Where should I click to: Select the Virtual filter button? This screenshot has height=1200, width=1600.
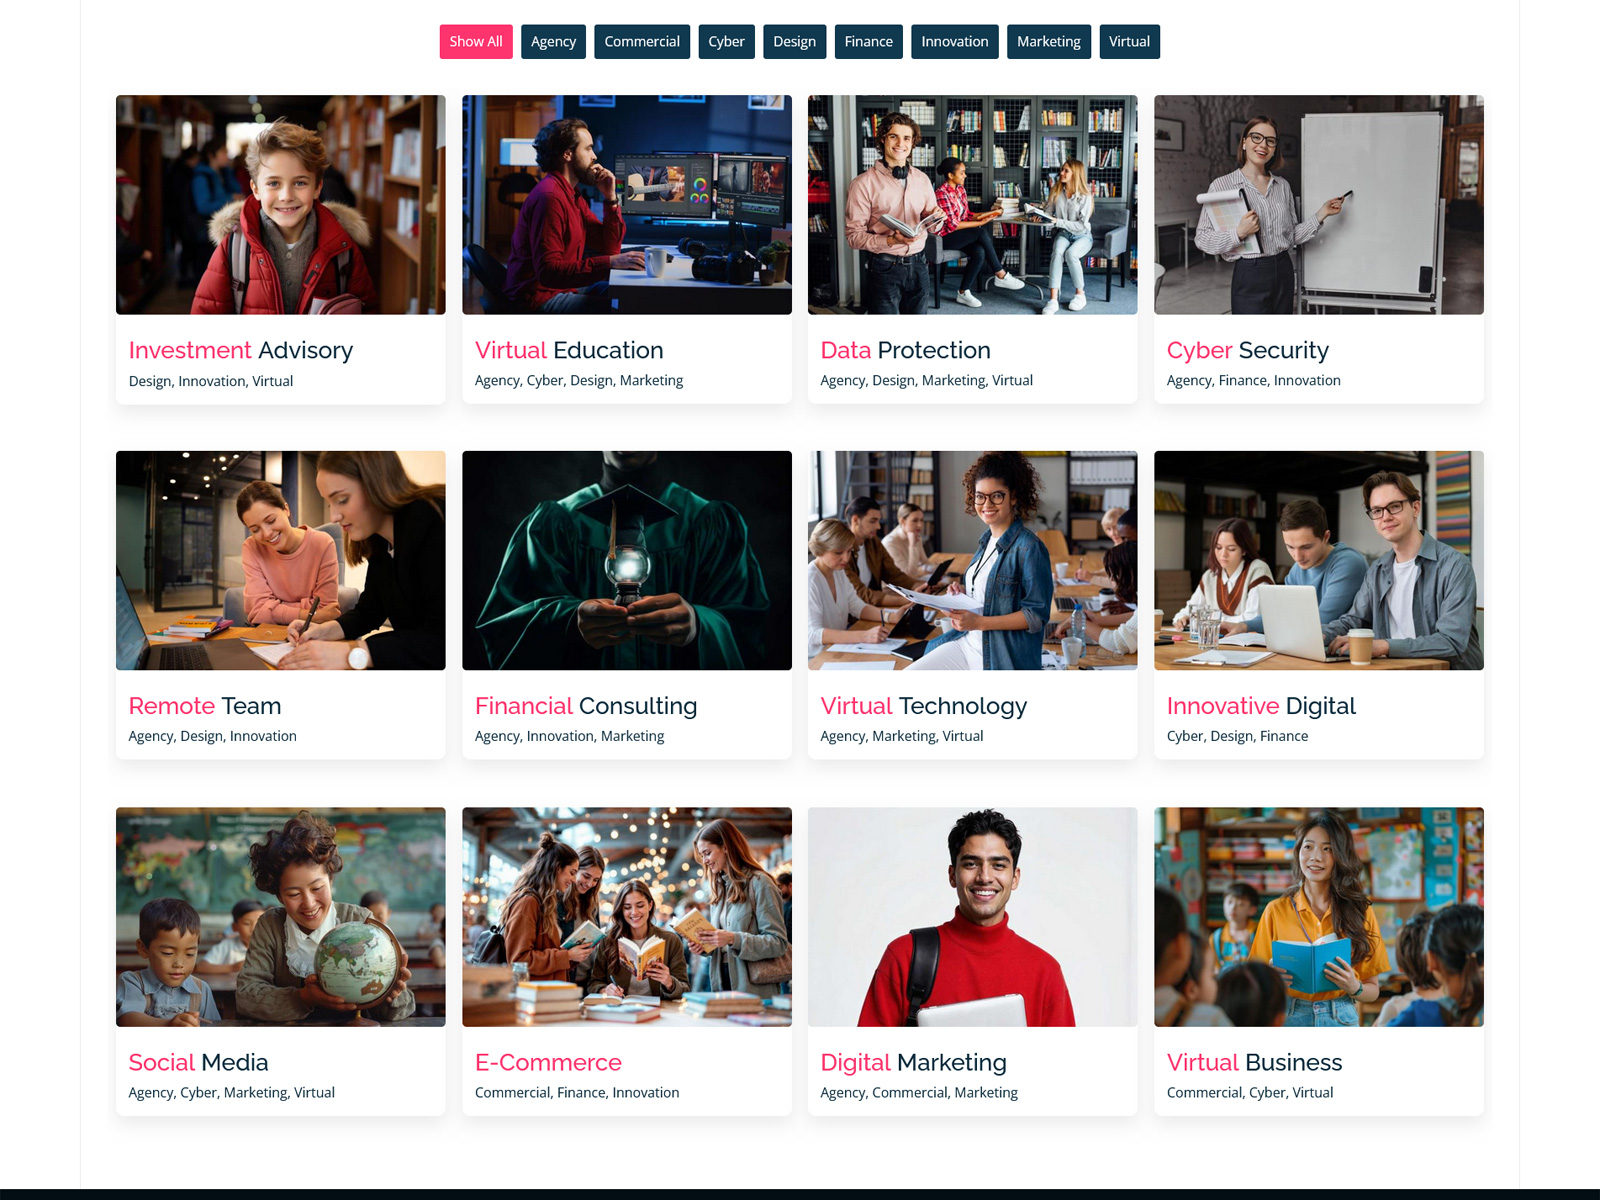1129,42
